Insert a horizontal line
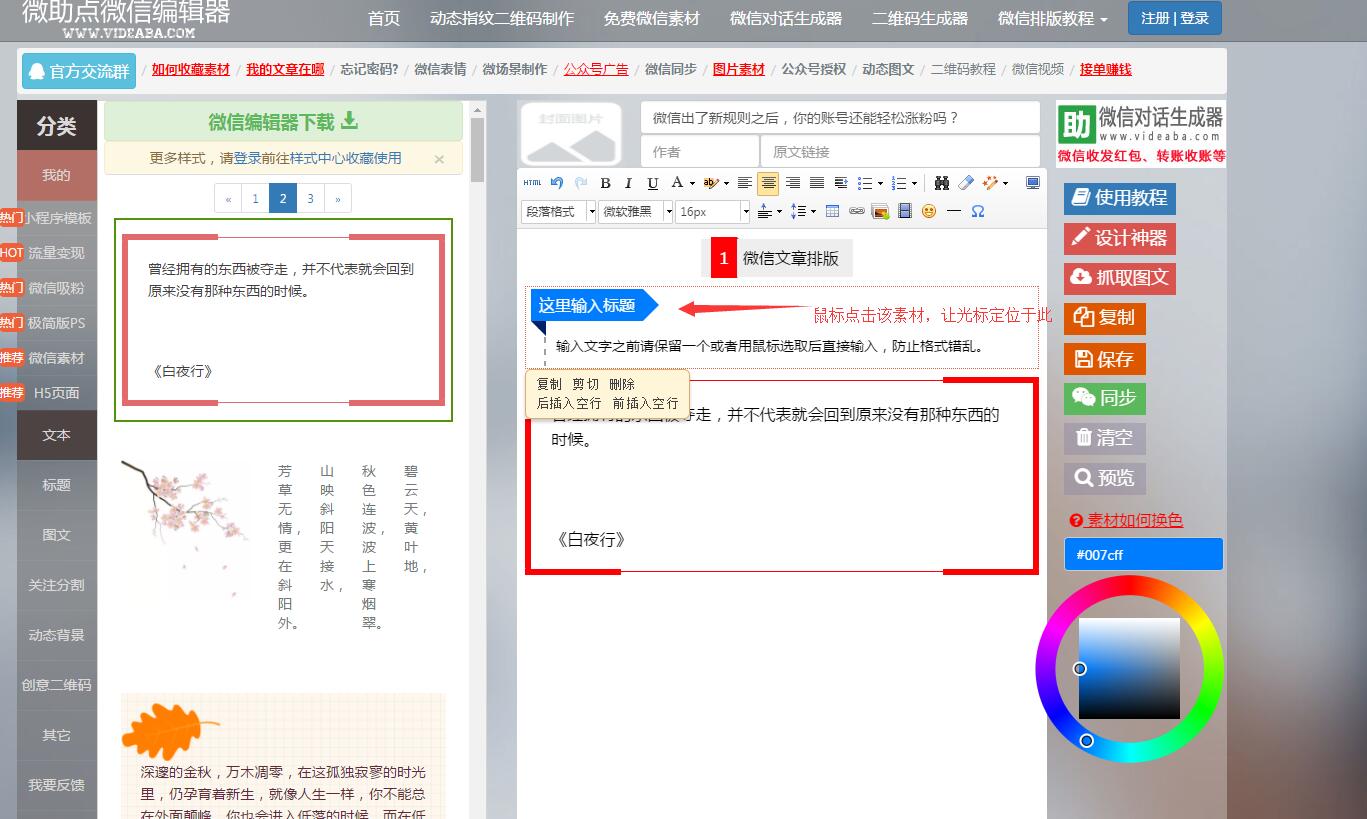The height and width of the screenshot is (819, 1367). 954,211
